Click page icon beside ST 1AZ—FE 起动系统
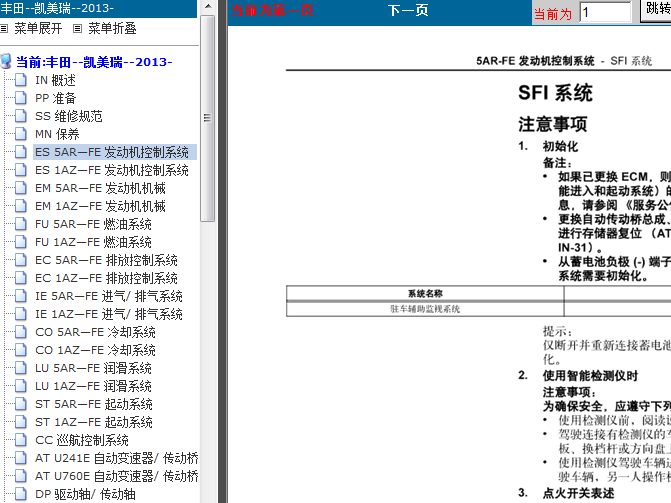 [x=21, y=422]
